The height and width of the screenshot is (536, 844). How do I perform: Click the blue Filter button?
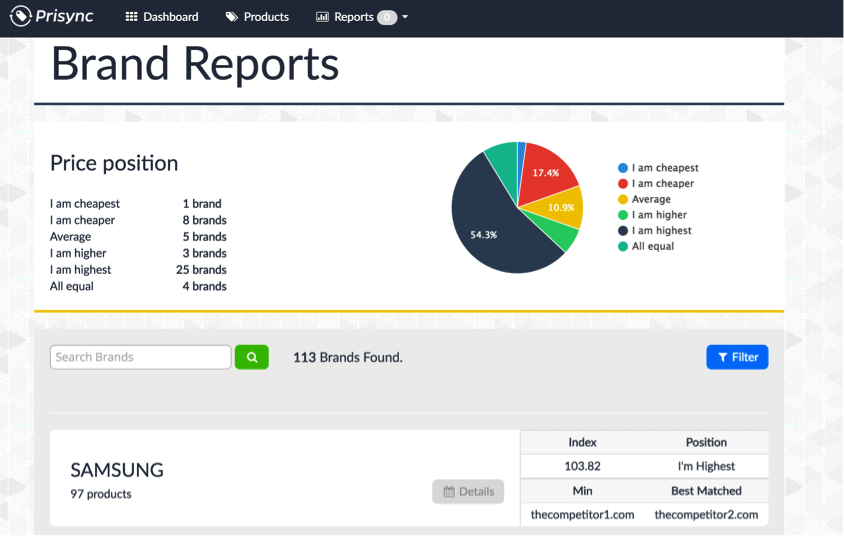click(x=737, y=357)
